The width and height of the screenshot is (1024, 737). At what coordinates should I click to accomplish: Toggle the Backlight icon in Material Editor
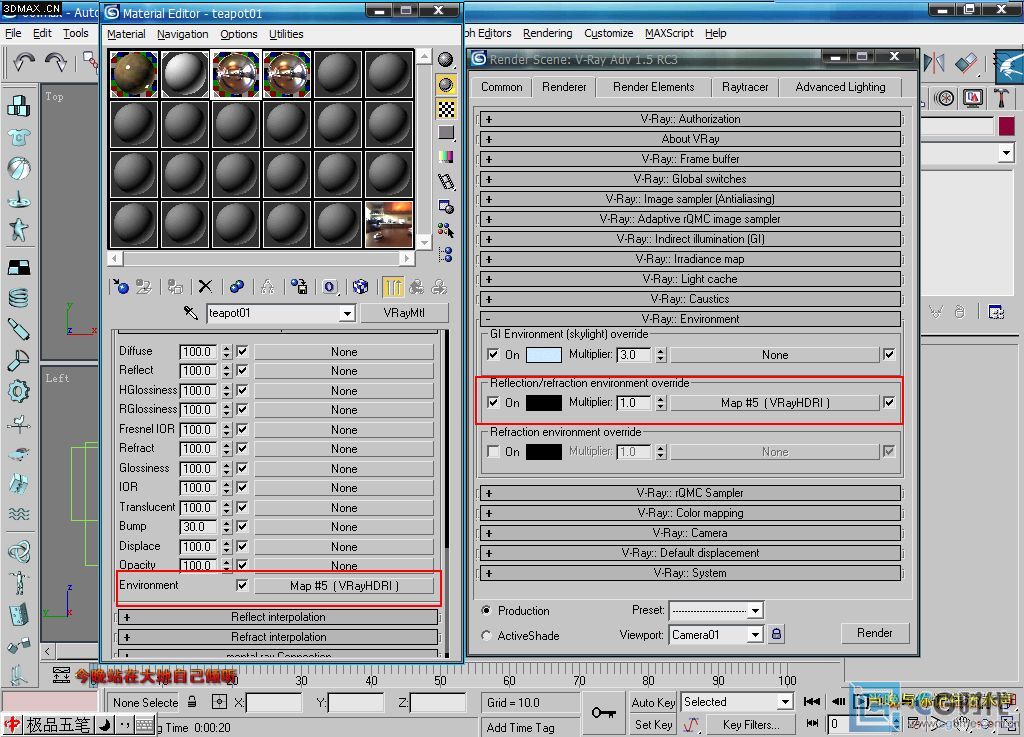446,85
